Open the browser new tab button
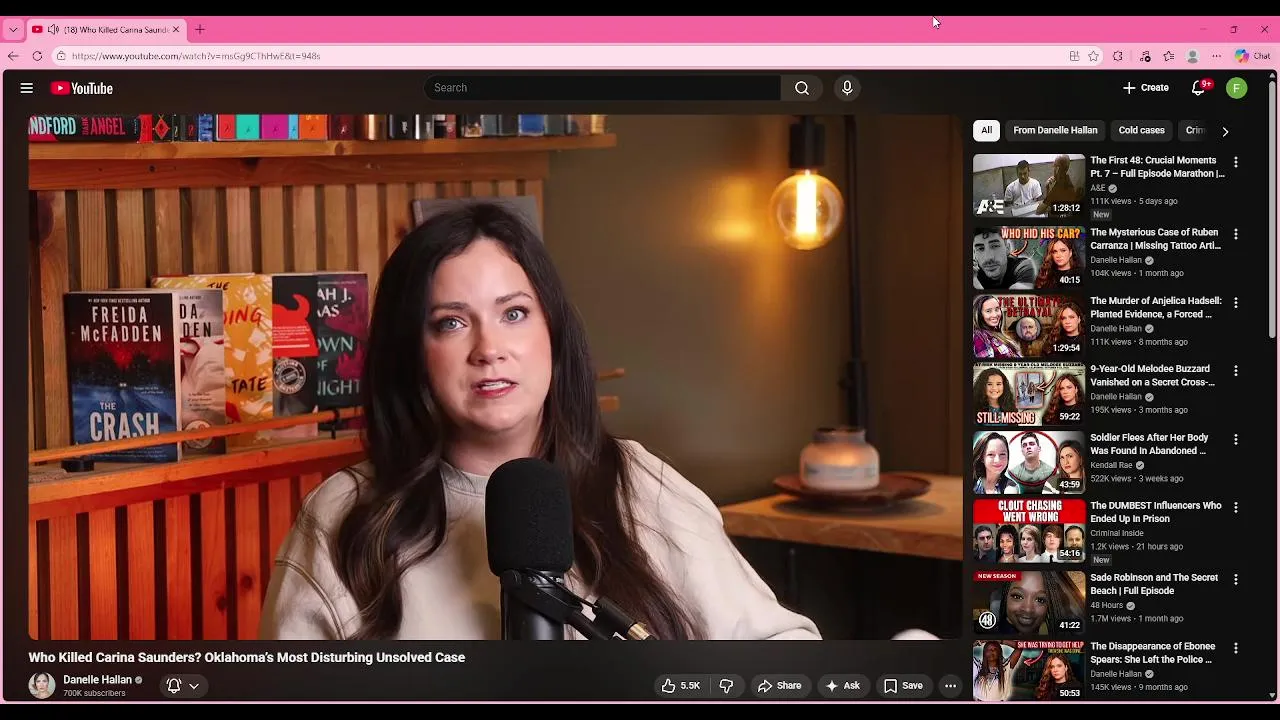Image resolution: width=1280 pixels, height=720 pixels. [200, 30]
